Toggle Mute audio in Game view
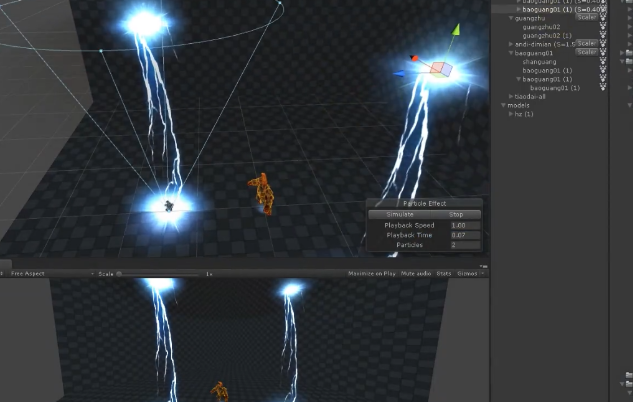Screen dimensions: 633x402 [x=416, y=274]
